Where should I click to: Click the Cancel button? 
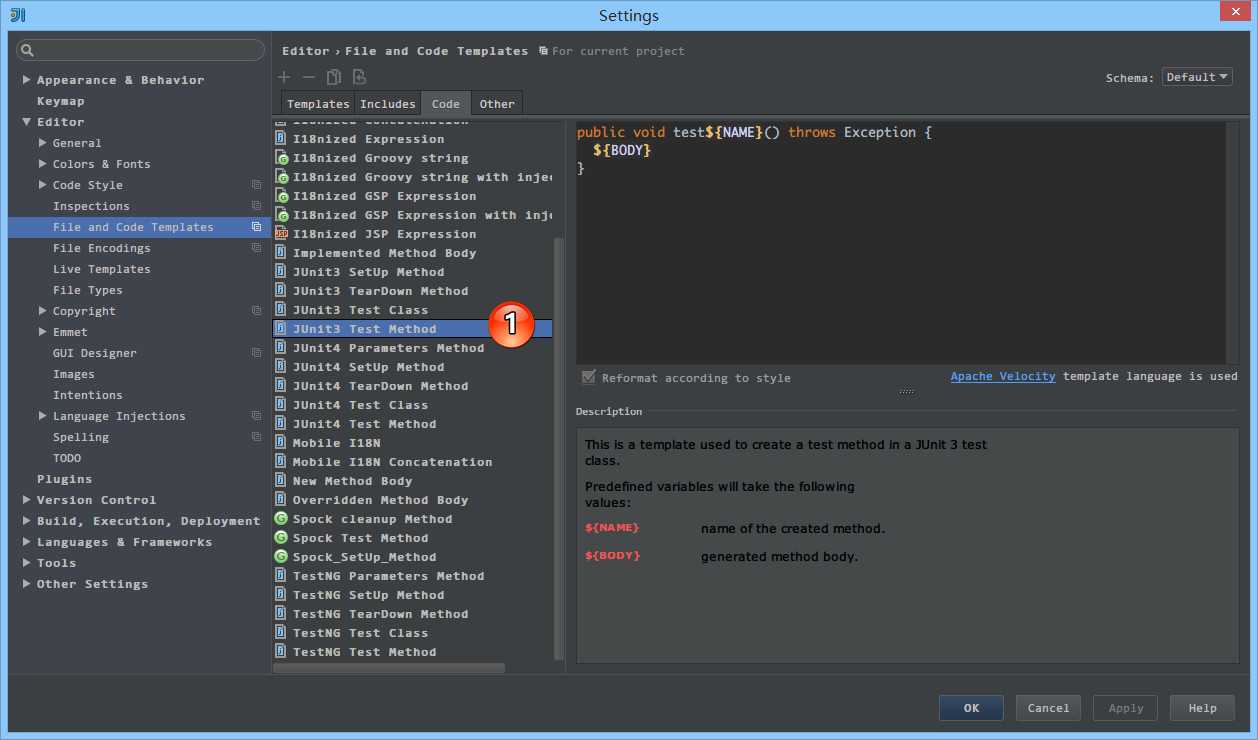click(1048, 708)
